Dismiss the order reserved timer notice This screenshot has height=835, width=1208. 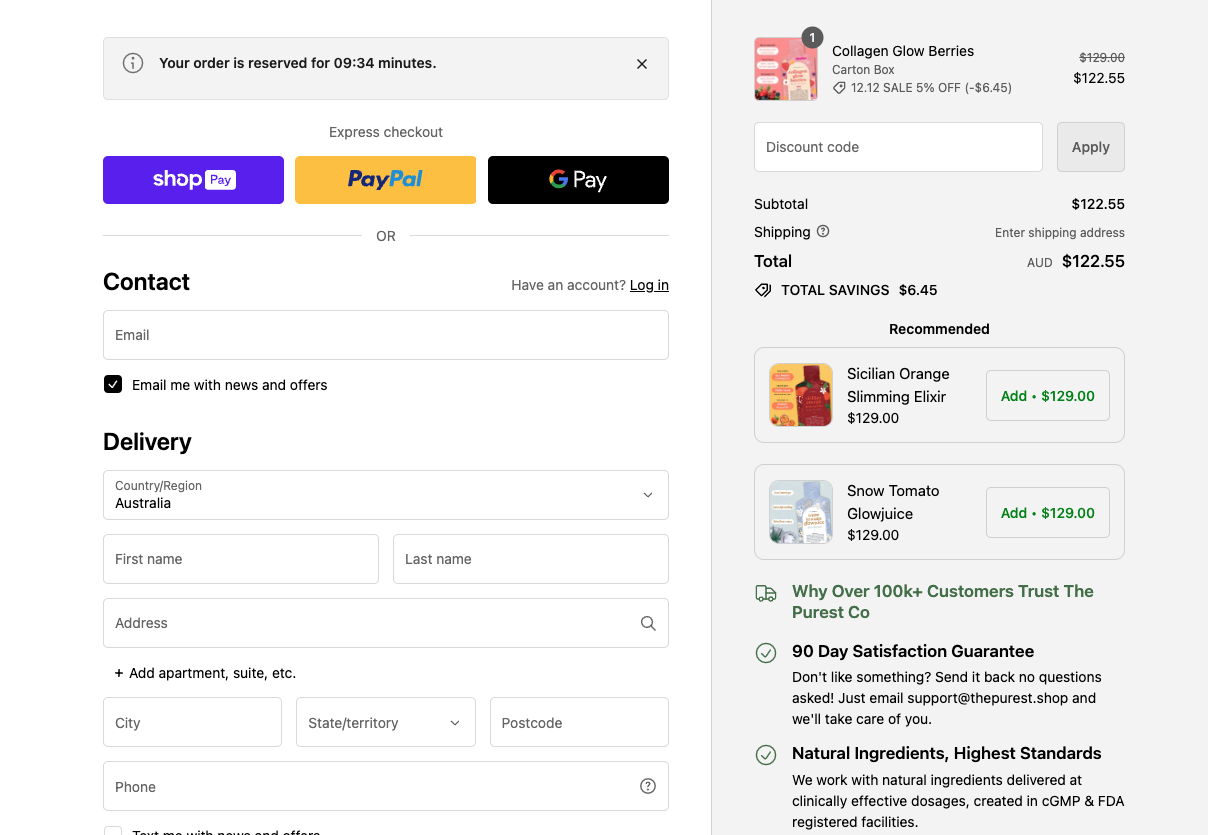(x=642, y=64)
